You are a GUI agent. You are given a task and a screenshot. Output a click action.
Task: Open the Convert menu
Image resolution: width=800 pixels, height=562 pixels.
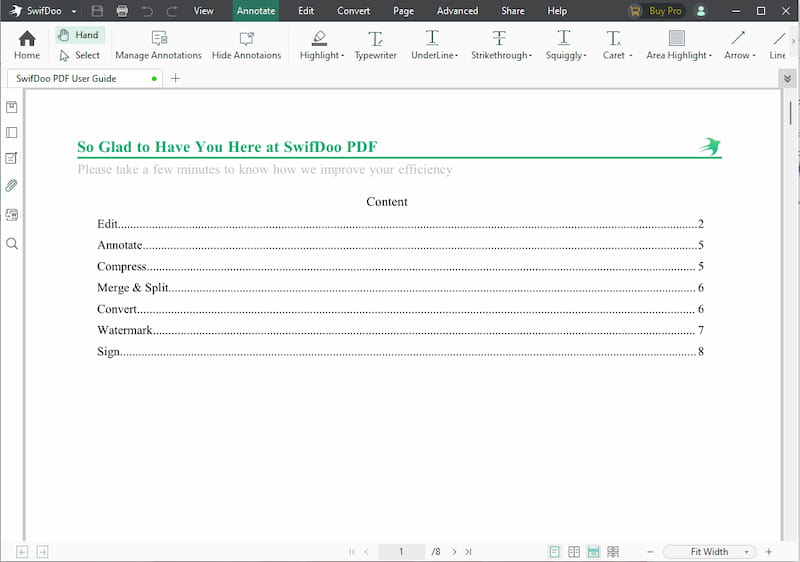354,11
